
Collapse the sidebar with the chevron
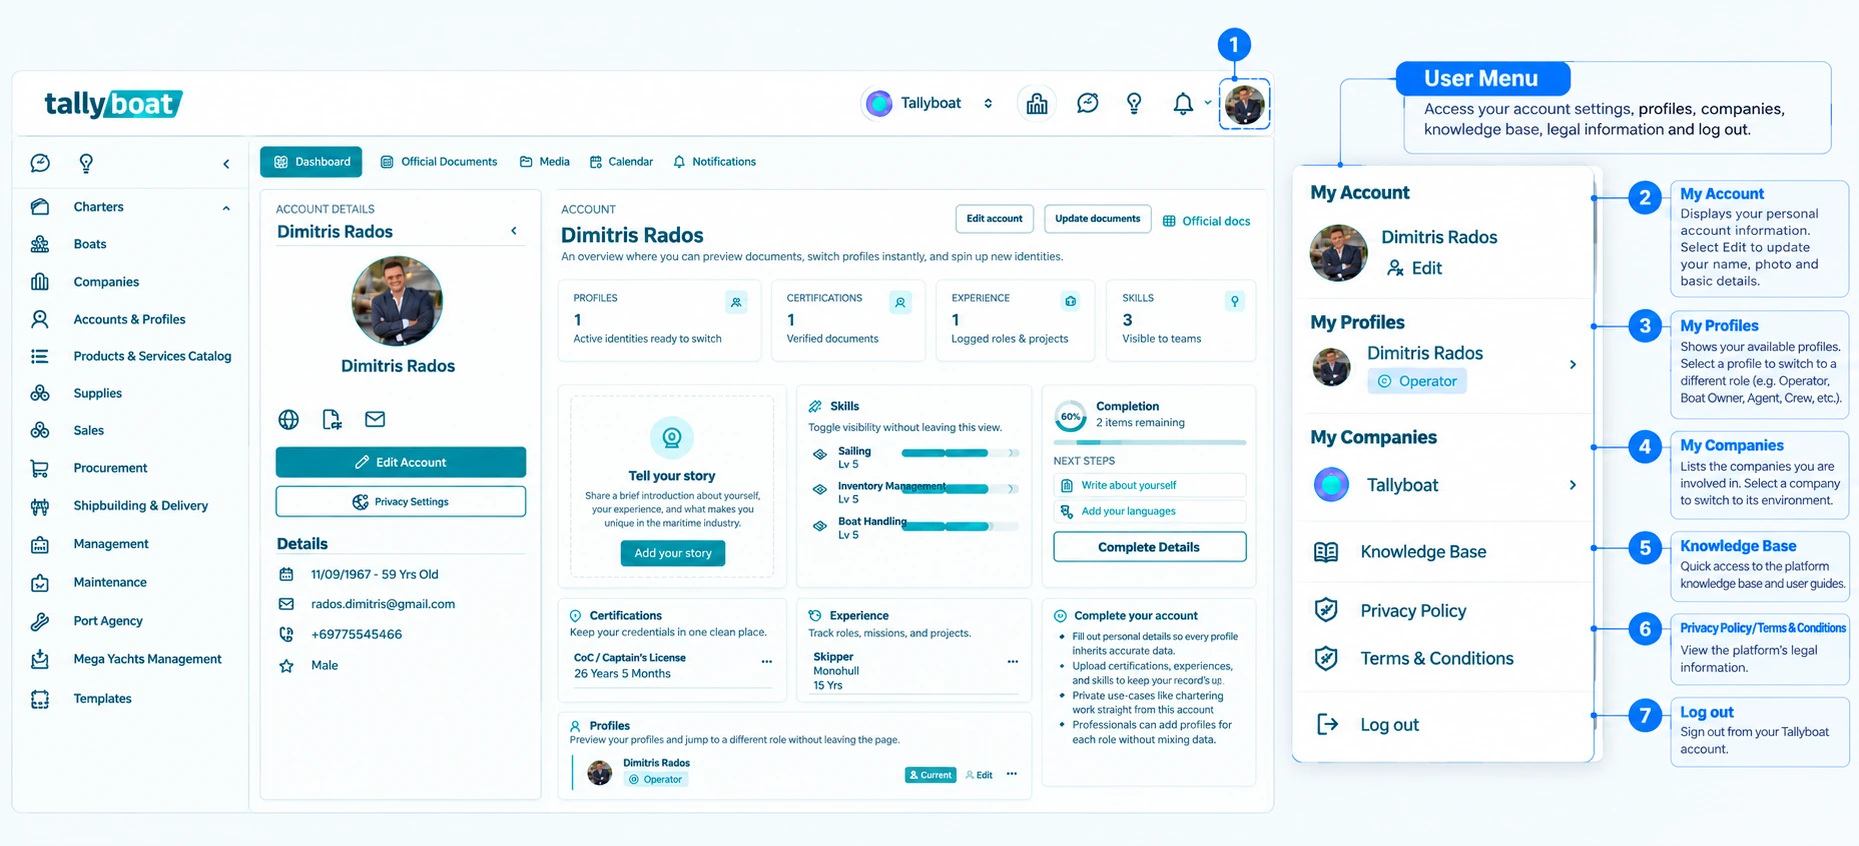coord(226,164)
